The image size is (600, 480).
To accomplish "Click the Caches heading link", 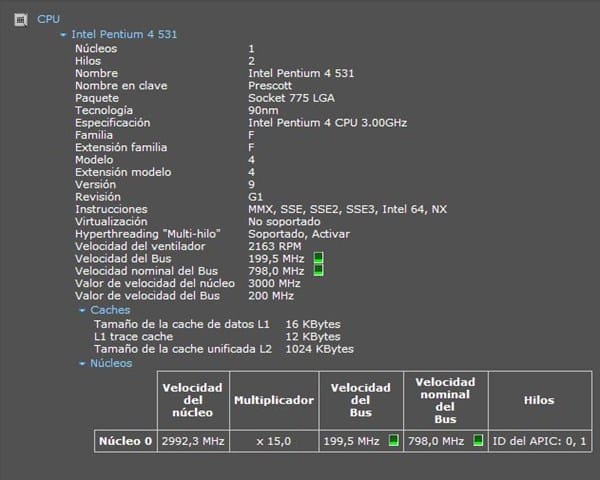I will click(110, 310).
